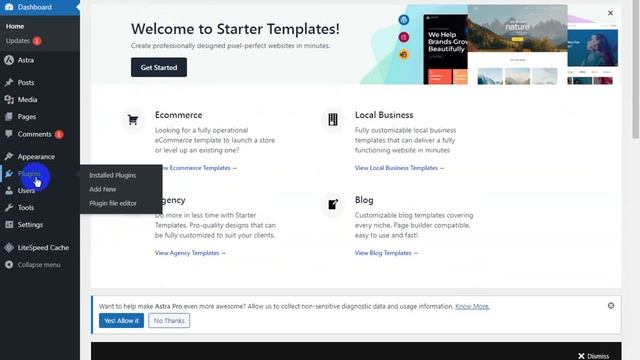Dismiss the Astra Pro diagnostic notice
640x360 pixels.
coord(611,306)
